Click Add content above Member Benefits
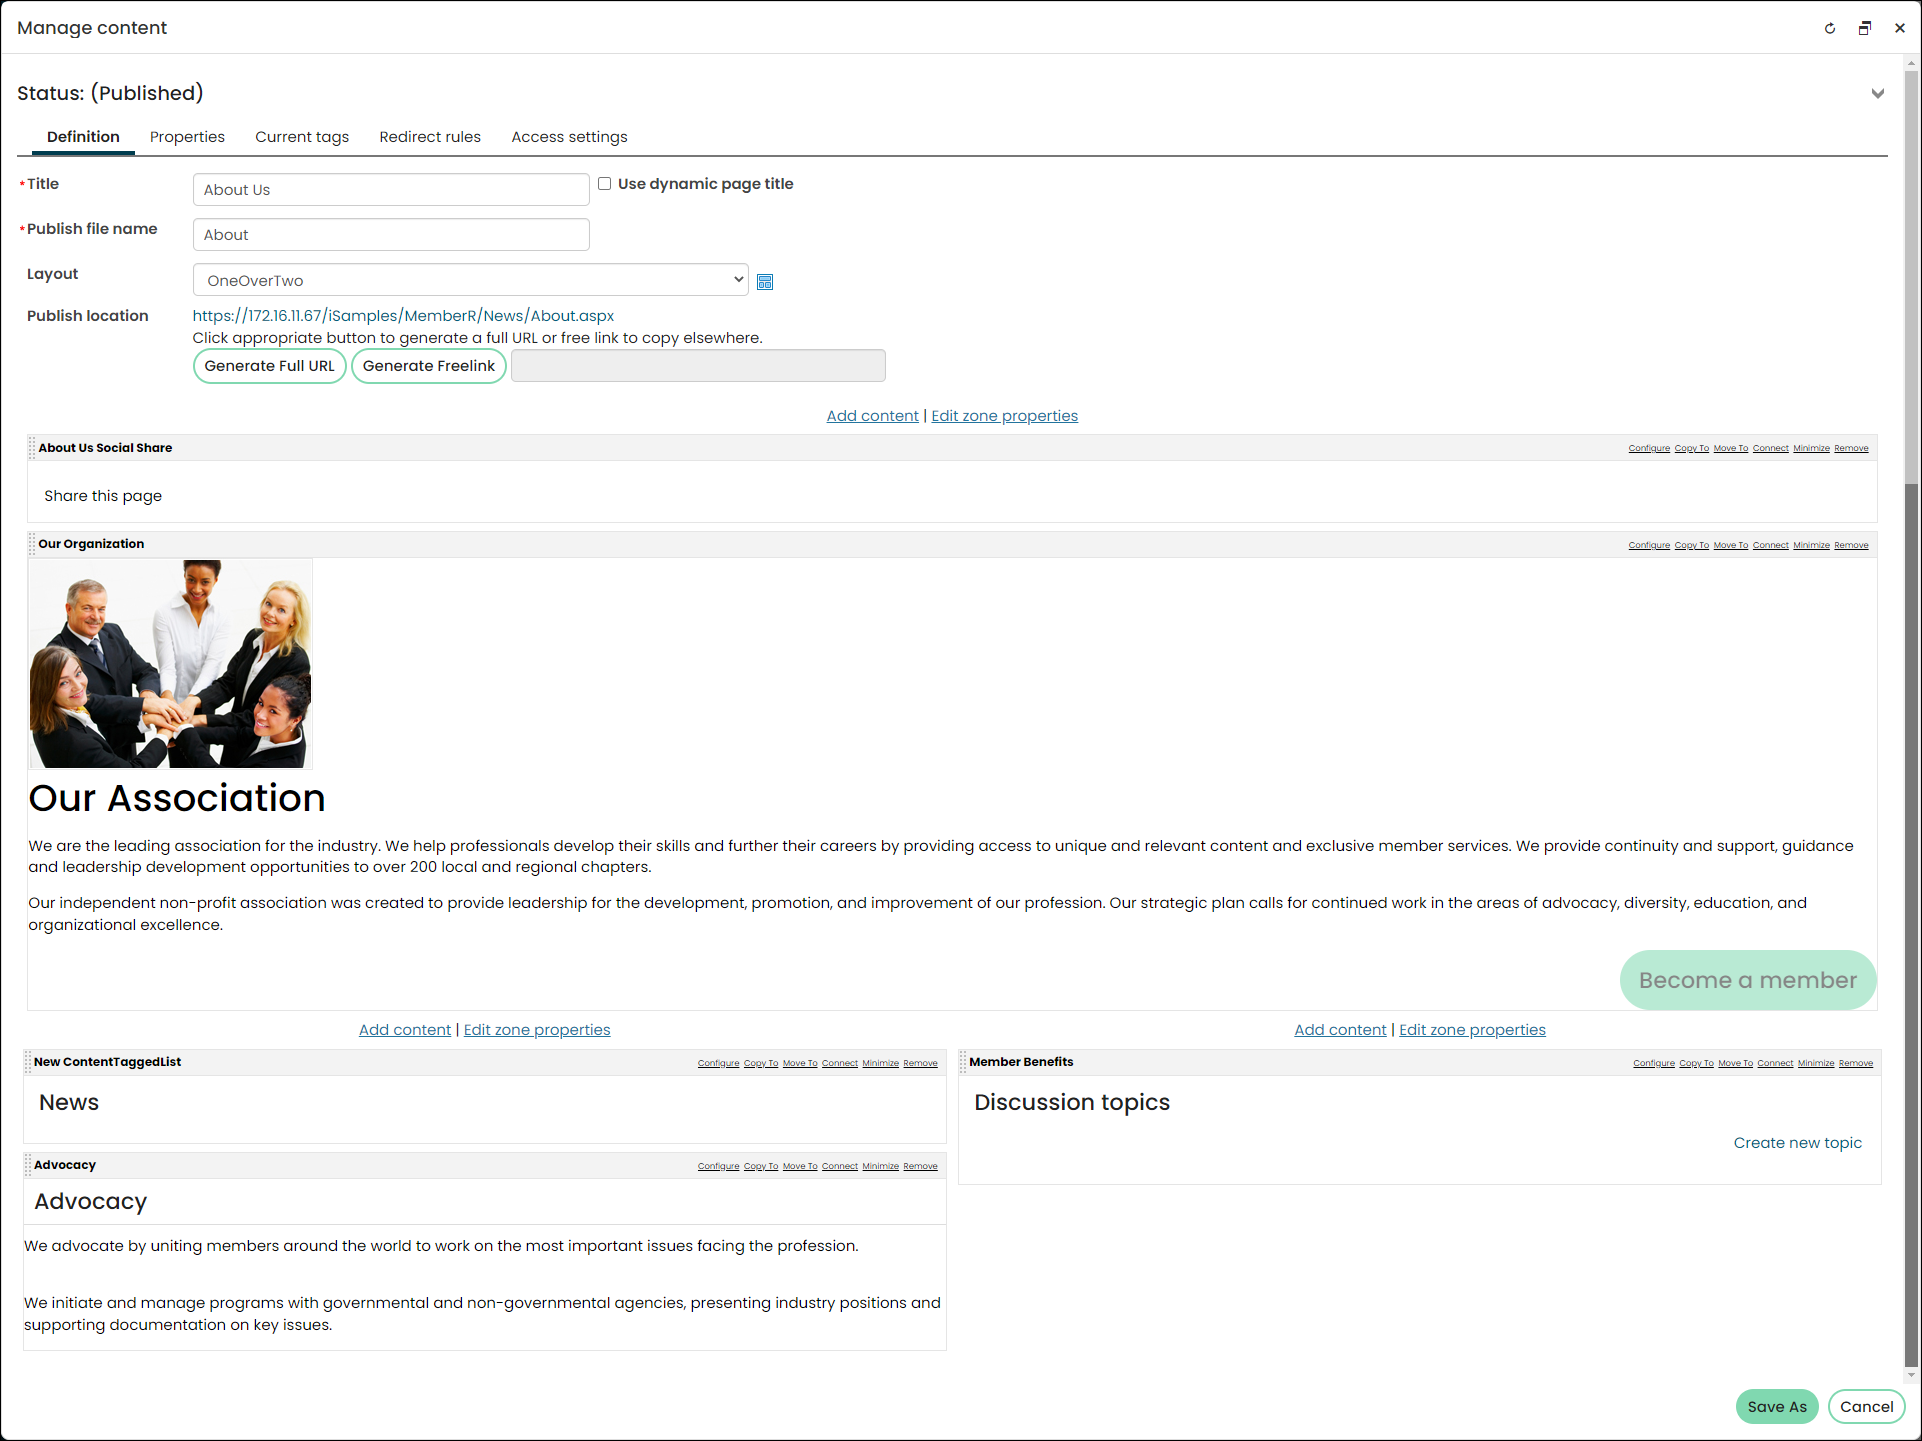 [1340, 1030]
